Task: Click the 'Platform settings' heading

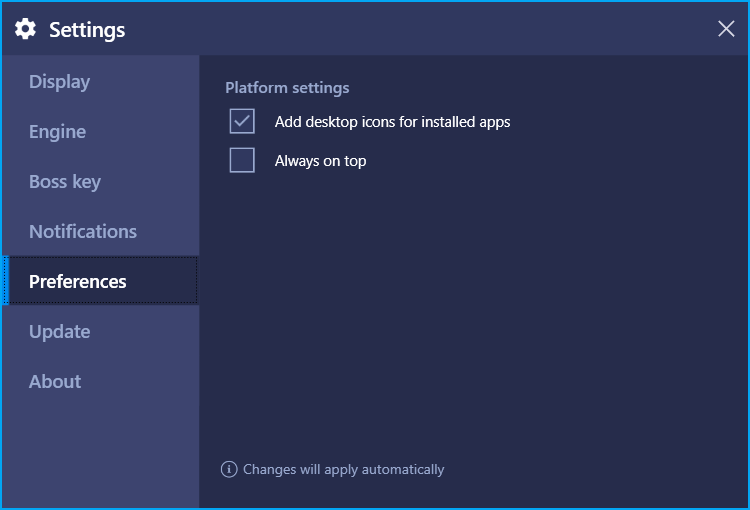Action: [287, 88]
